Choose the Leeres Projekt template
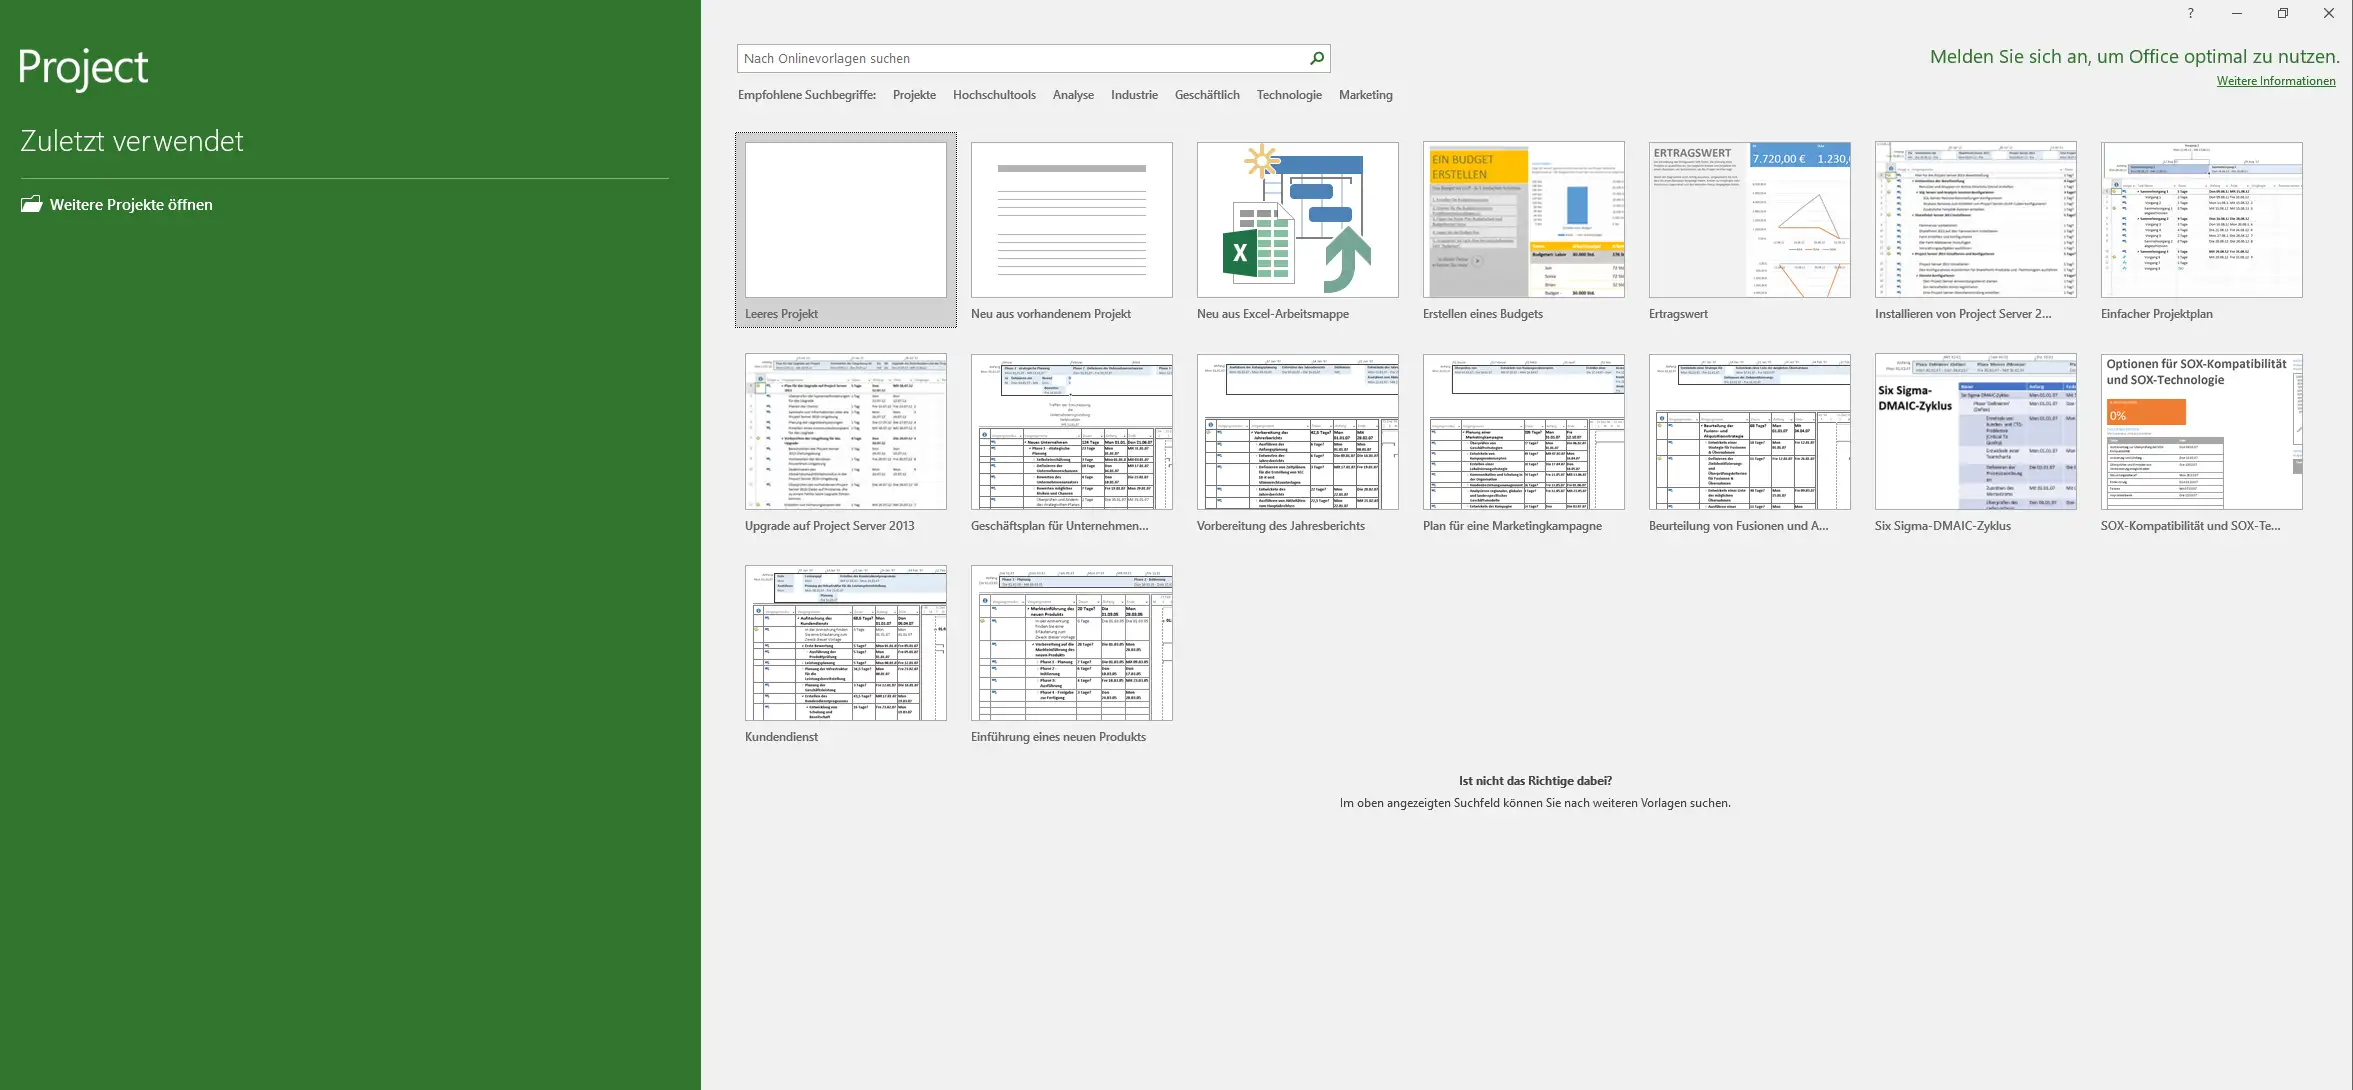This screenshot has width=2353, height=1090. click(845, 220)
